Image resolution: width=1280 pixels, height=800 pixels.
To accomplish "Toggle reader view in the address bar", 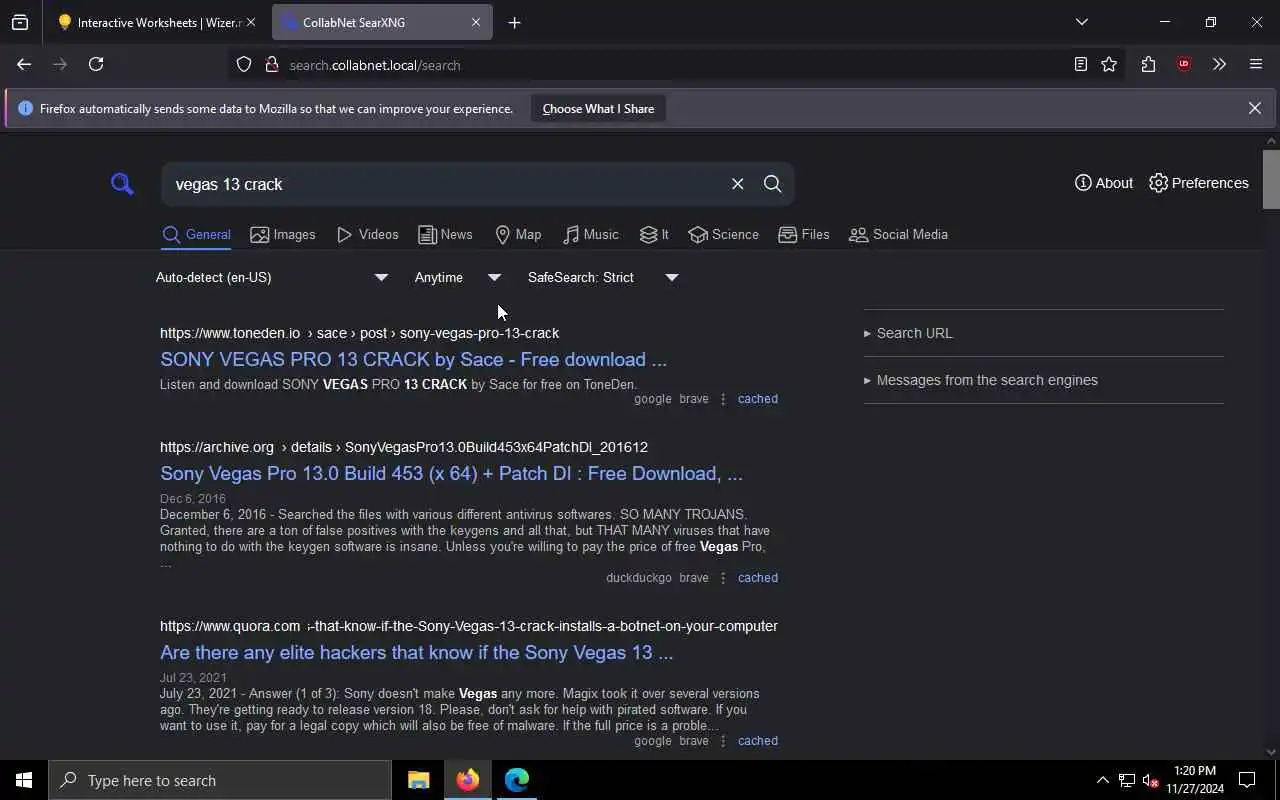I will click(x=1080, y=65).
